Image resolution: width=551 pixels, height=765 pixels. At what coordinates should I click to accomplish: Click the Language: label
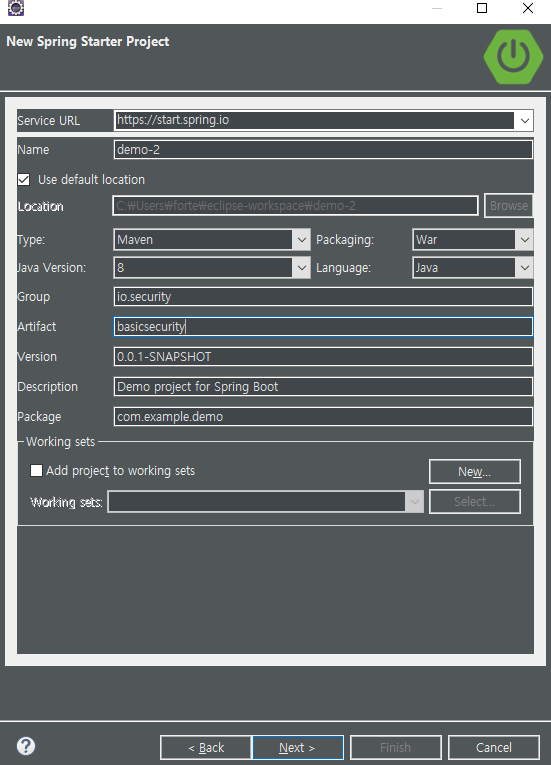pos(344,267)
